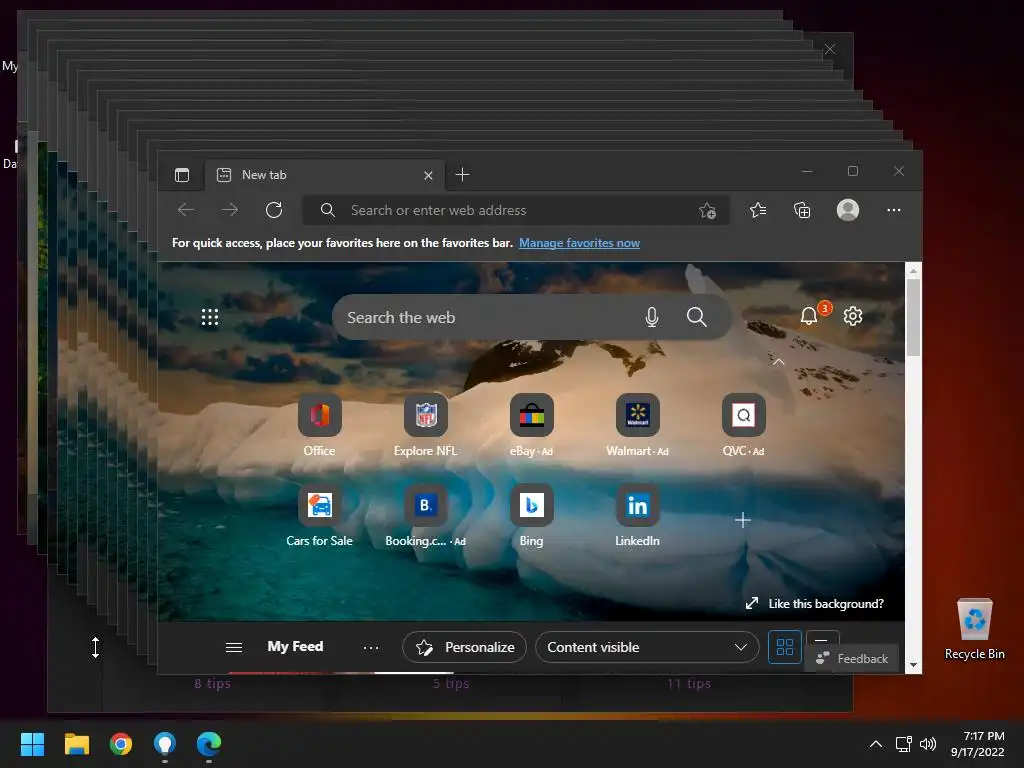The image size is (1024, 768).
Task: Open the tab actions menu icon
Action: click(x=182, y=175)
